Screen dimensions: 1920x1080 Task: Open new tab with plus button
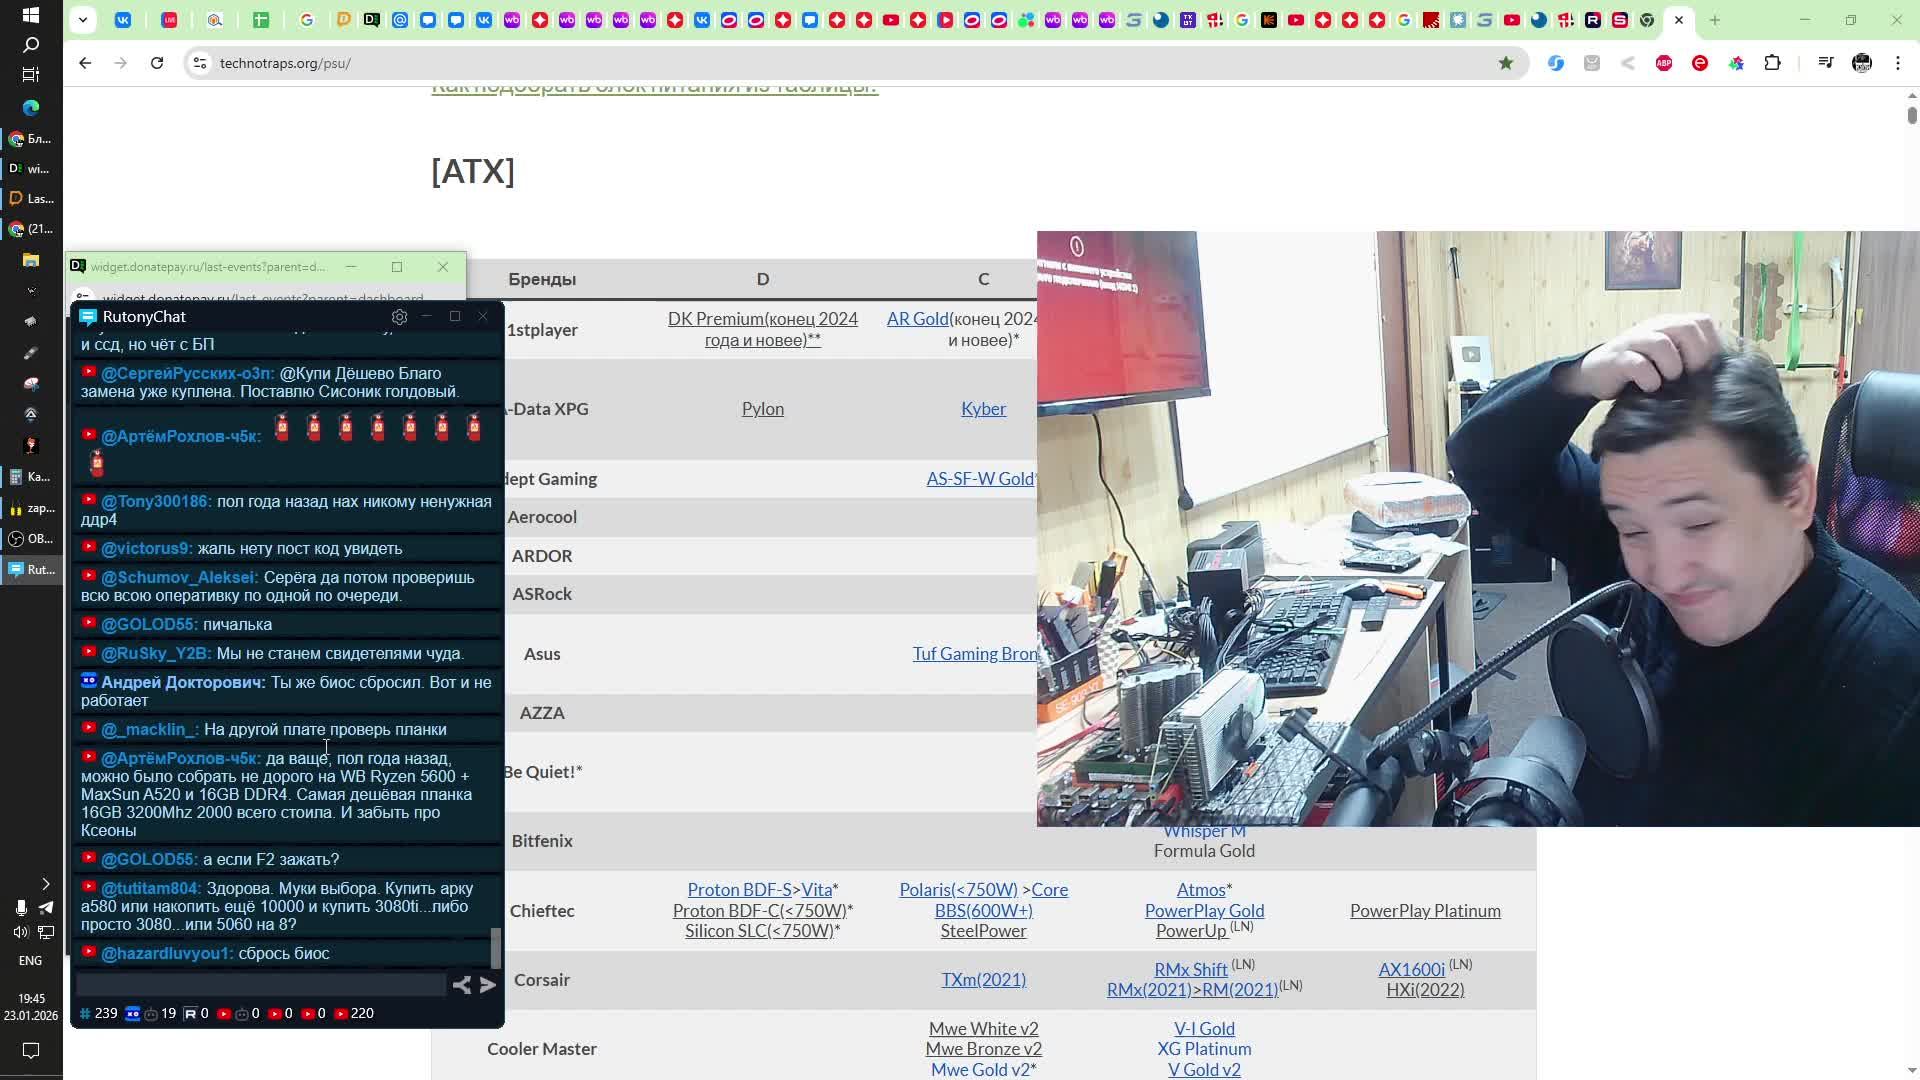1714,19
